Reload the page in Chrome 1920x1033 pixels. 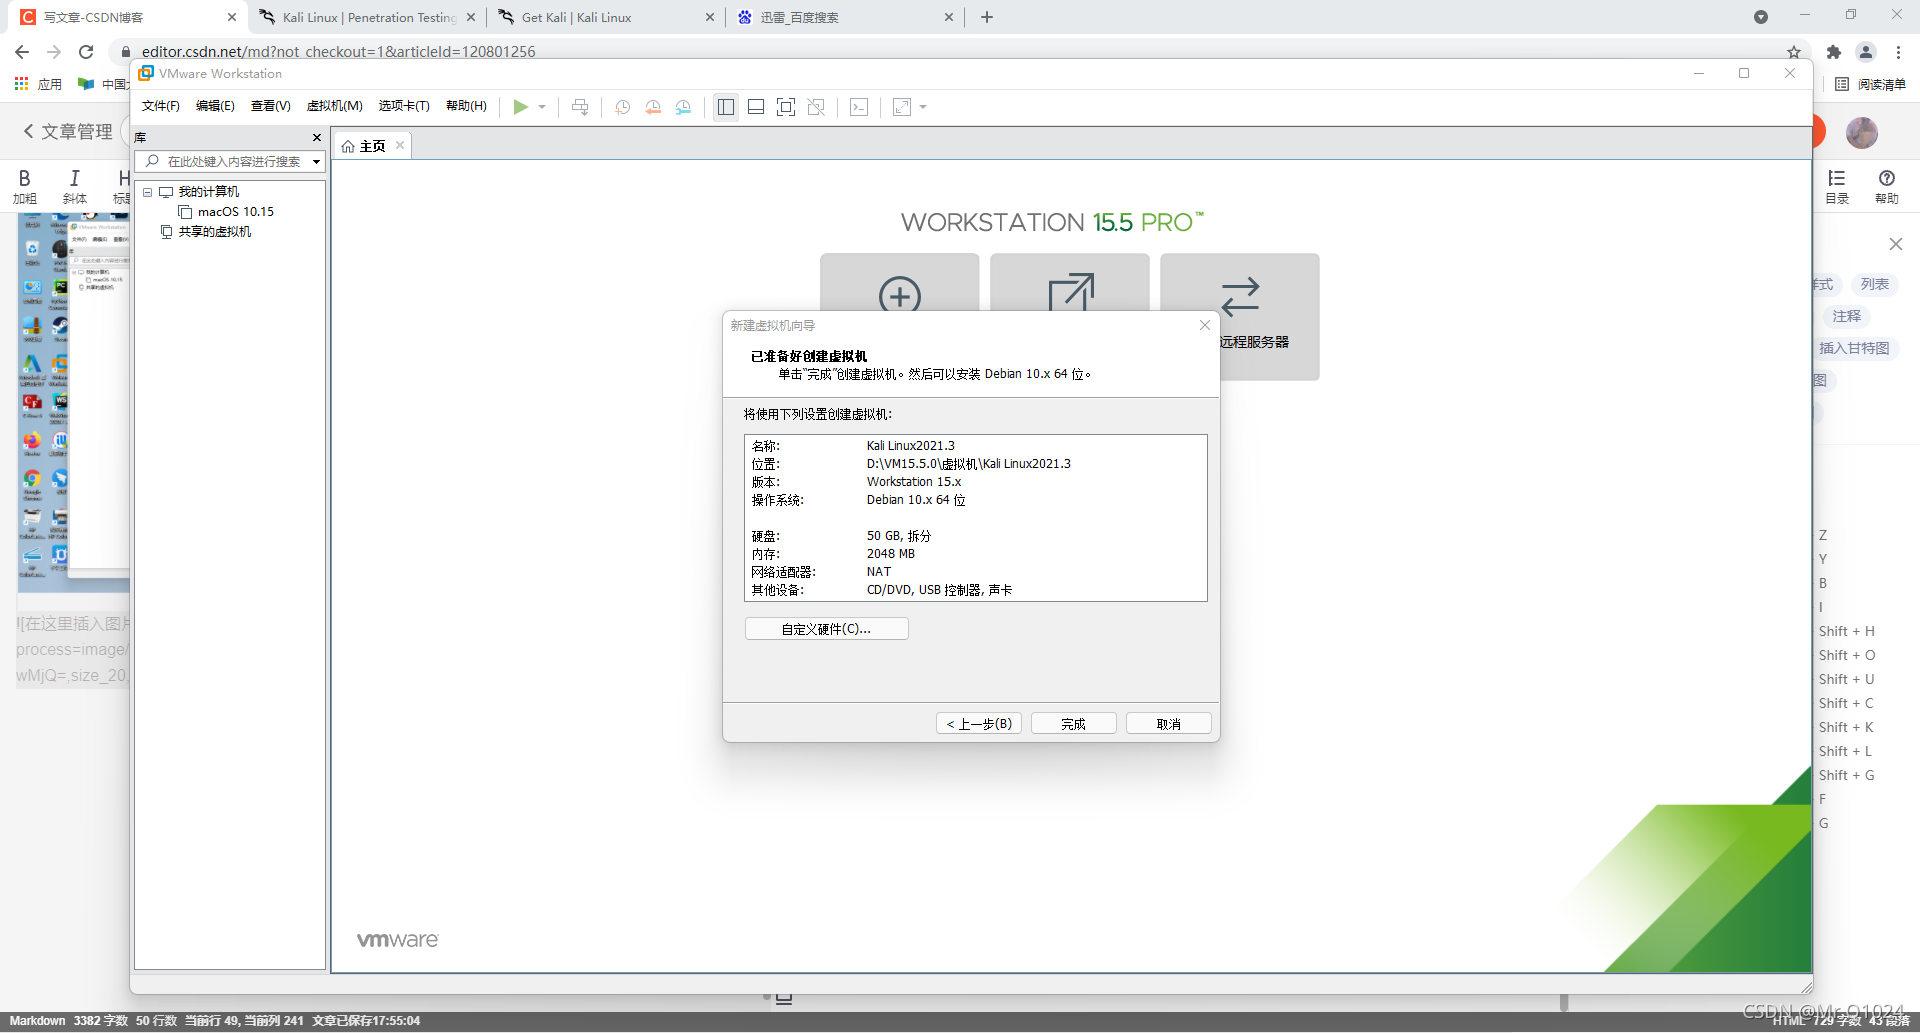(86, 52)
